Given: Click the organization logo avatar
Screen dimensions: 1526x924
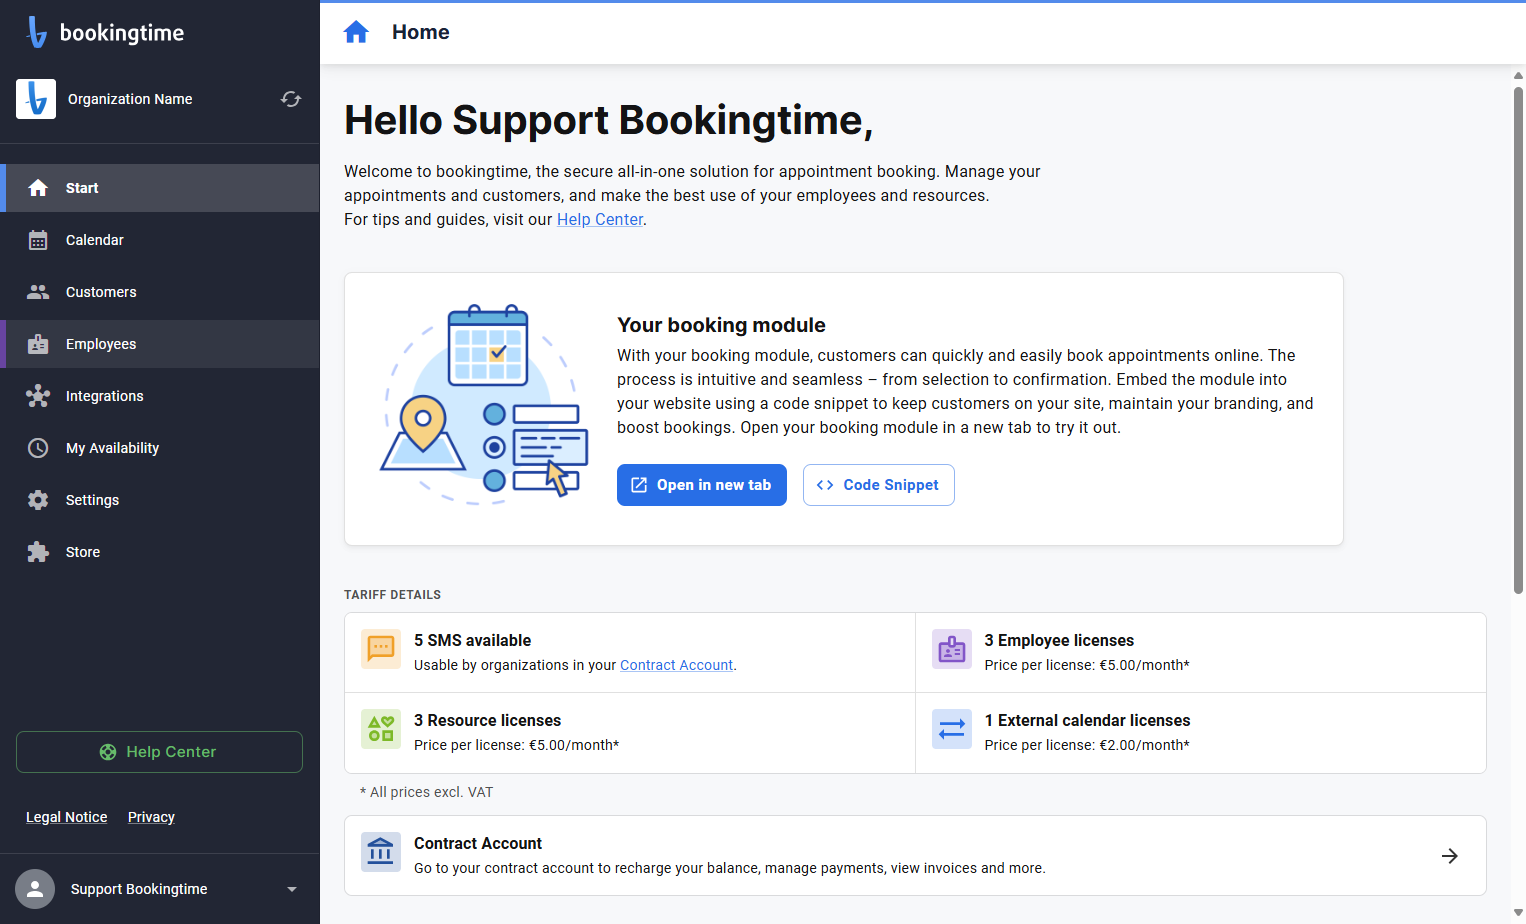Looking at the screenshot, I should (36, 99).
